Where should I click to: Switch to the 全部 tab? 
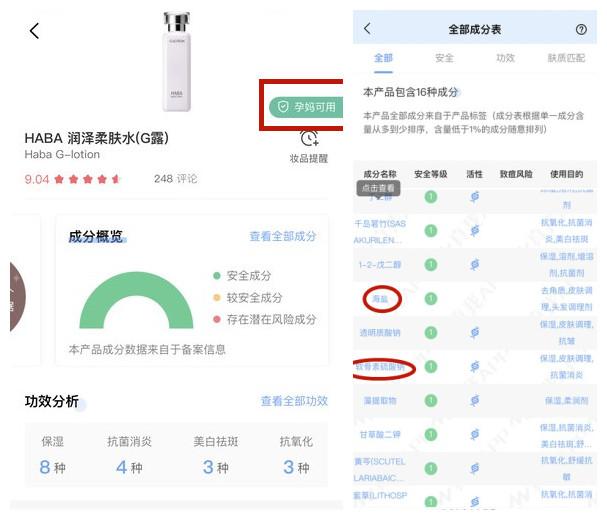[383, 58]
